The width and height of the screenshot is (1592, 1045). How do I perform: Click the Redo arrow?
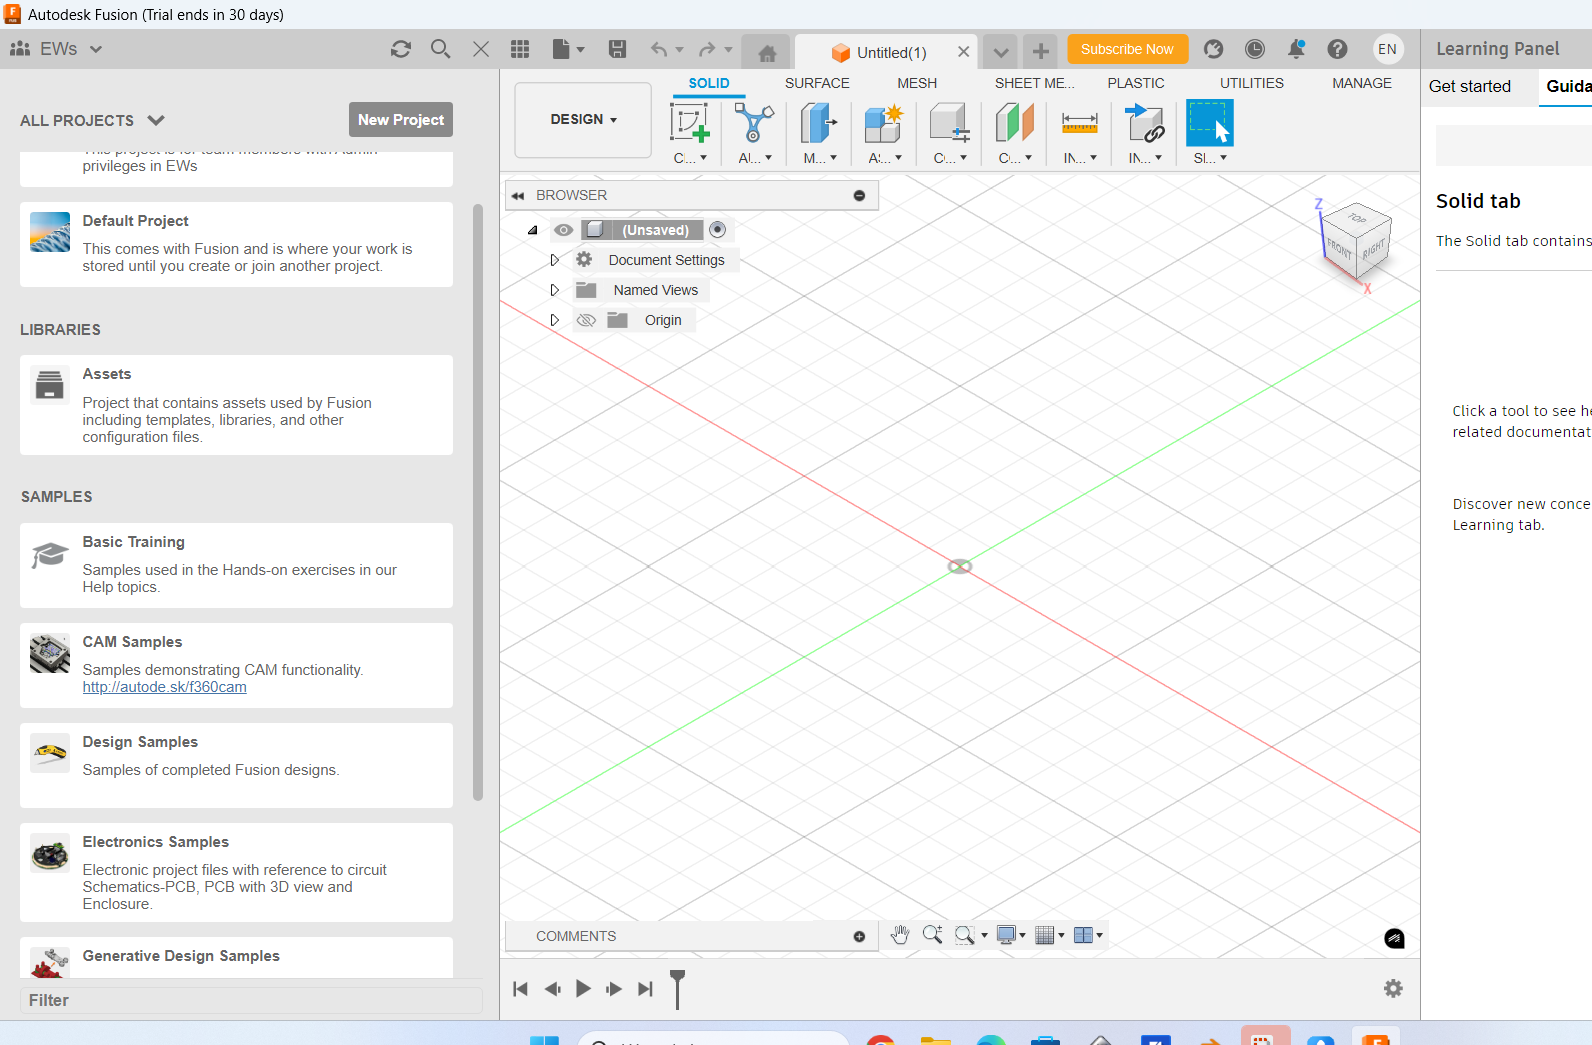point(707,49)
